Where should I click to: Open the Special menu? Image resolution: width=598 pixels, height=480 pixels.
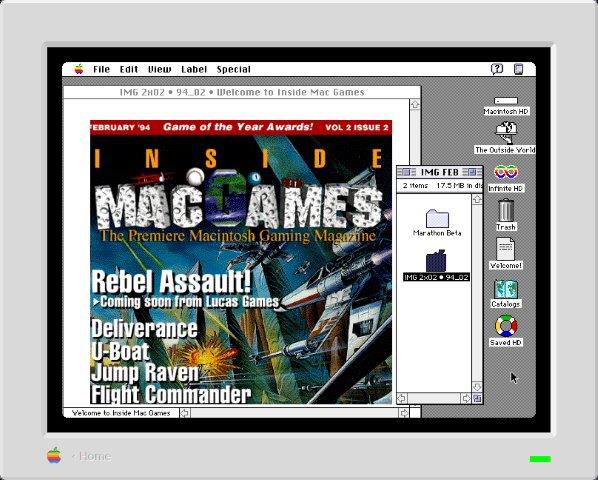click(x=234, y=69)
